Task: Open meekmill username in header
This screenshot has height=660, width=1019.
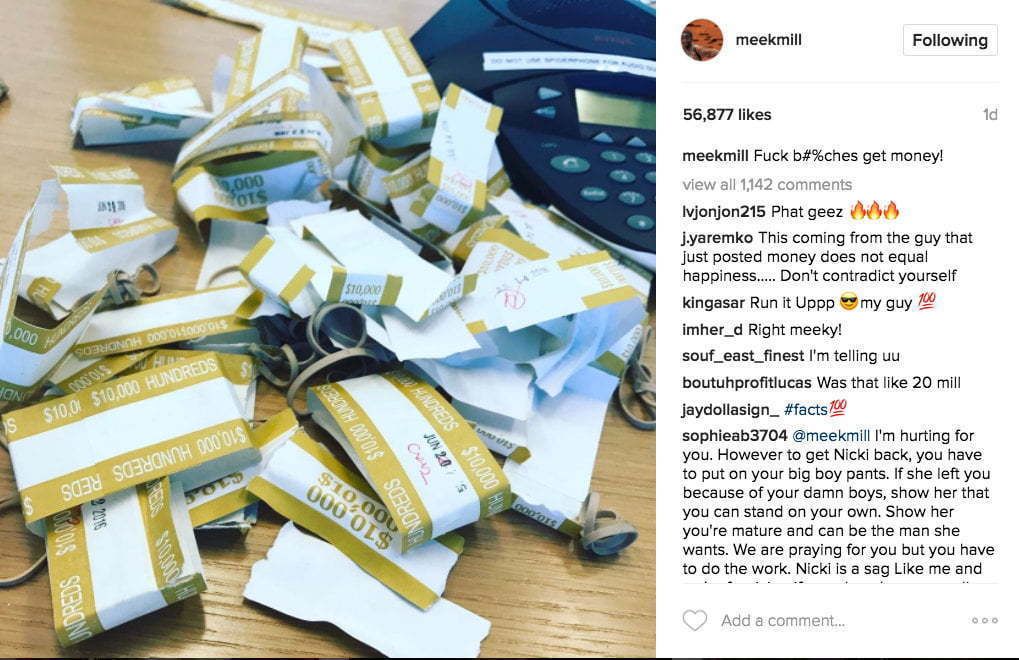Action: [768, 40]
